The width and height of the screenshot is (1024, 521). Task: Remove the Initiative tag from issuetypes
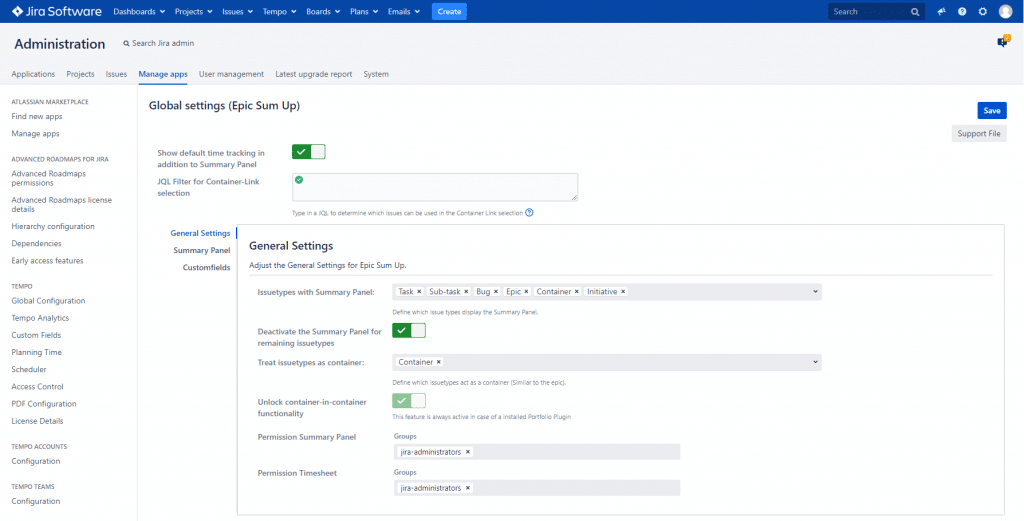pos(623,292)
